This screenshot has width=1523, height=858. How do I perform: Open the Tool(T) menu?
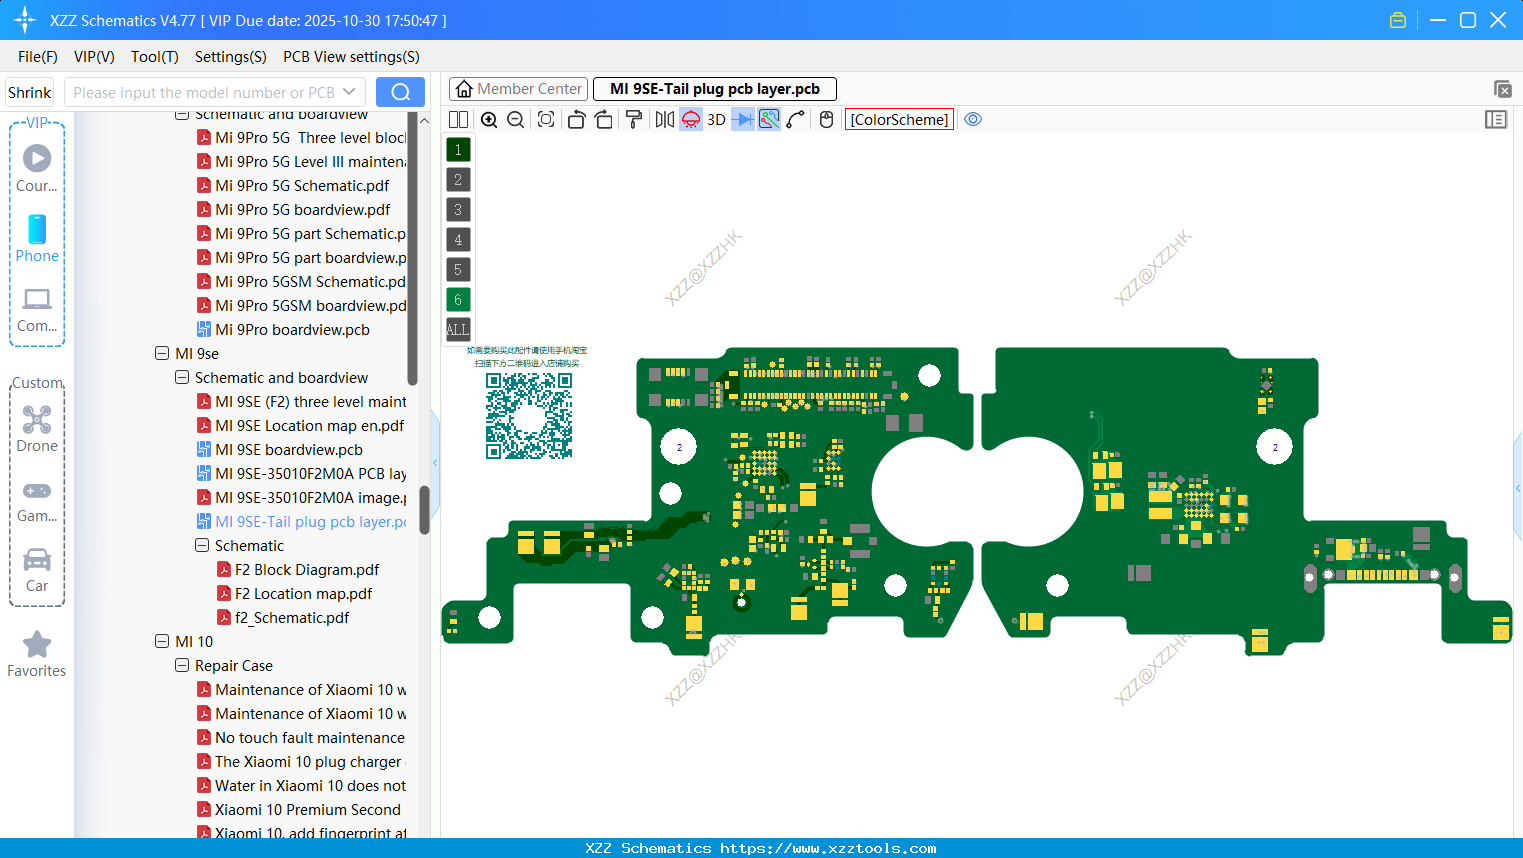tap(154, 57)
